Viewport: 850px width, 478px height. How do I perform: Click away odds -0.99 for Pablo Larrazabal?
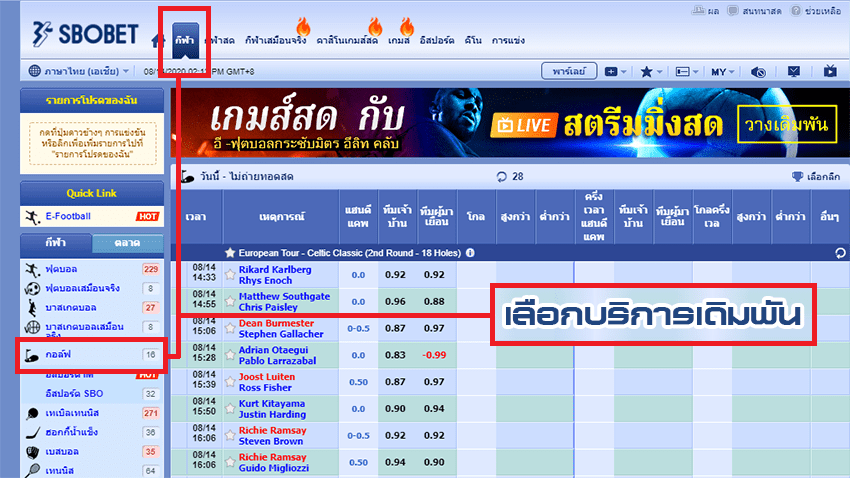coord(434,355)
